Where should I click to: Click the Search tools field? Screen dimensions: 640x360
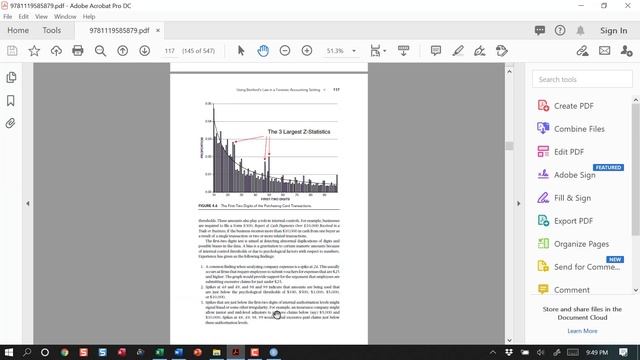pyautogui.click(x=582, y=79)
